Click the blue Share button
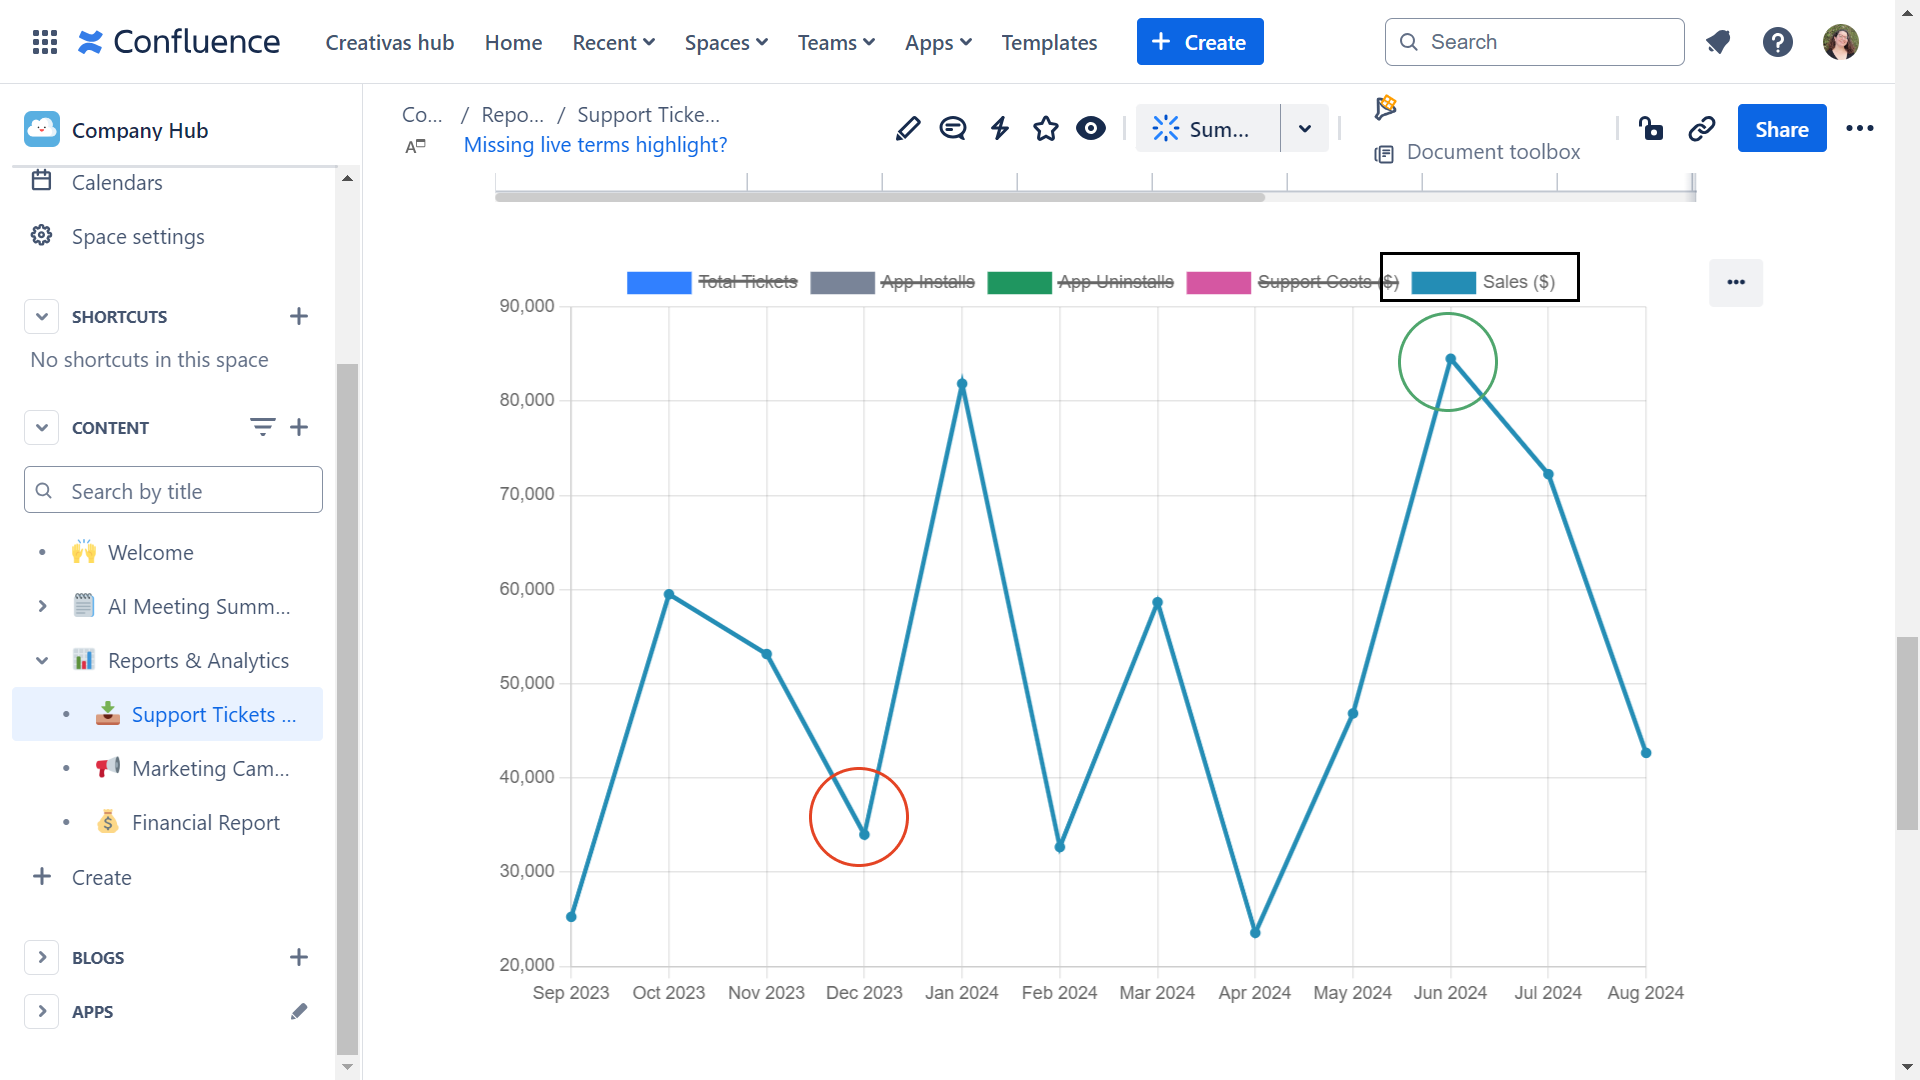 pos(1781,129)
